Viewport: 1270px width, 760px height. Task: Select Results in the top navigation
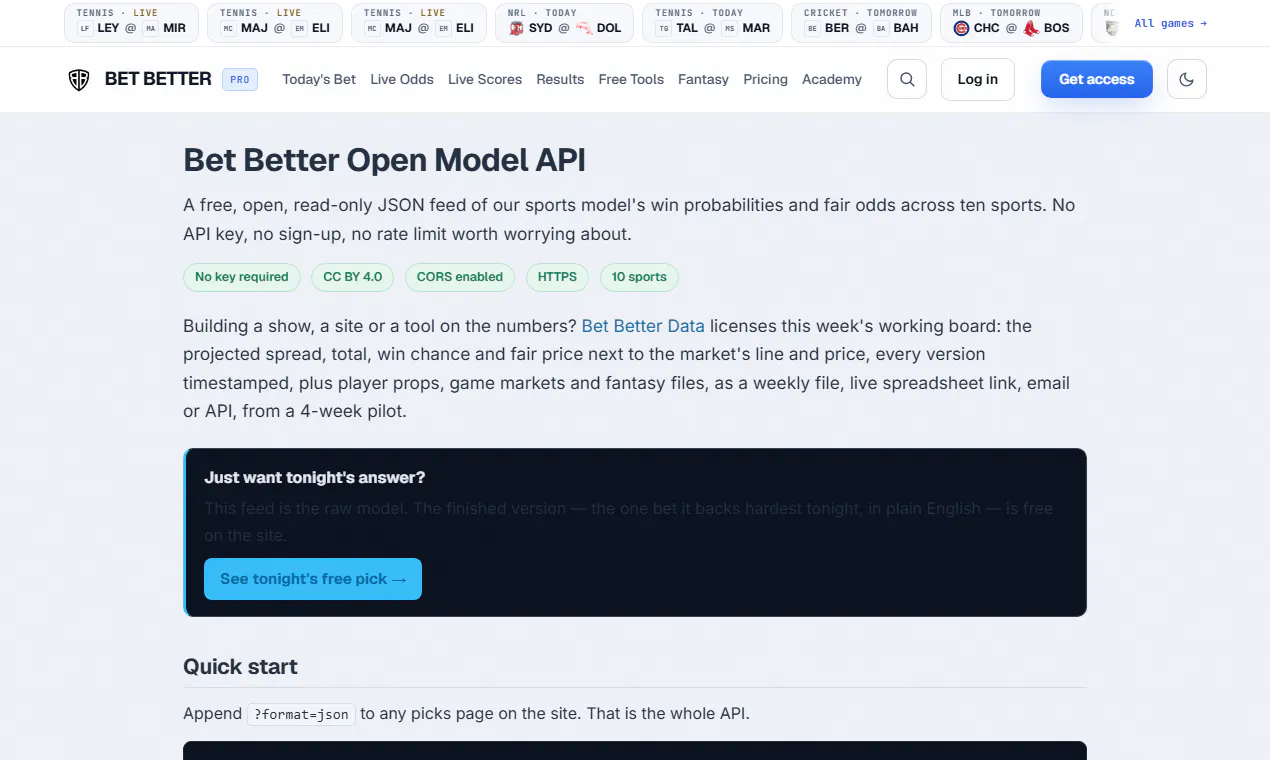tap(560, 79)
